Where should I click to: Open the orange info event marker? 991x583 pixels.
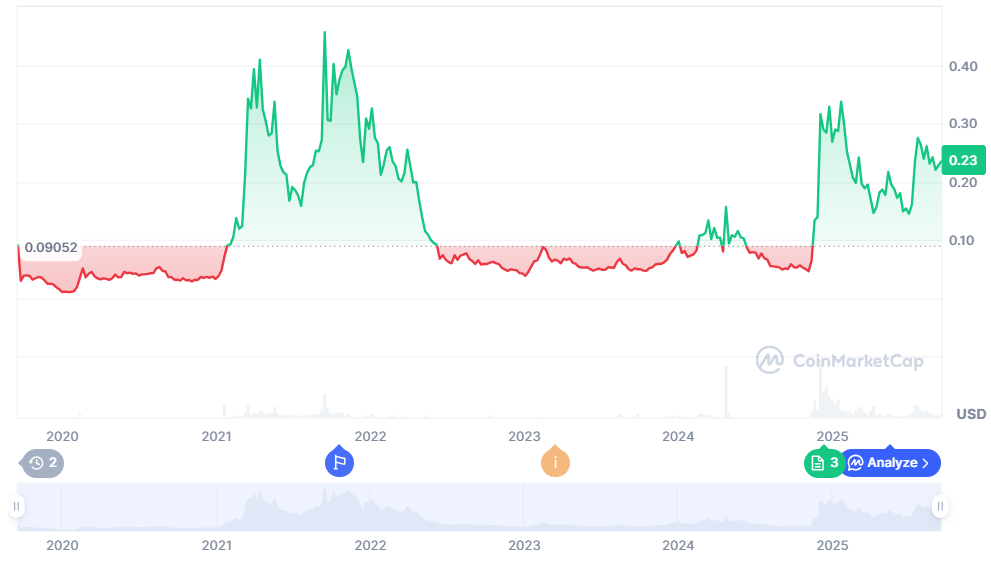pos(555,463)
